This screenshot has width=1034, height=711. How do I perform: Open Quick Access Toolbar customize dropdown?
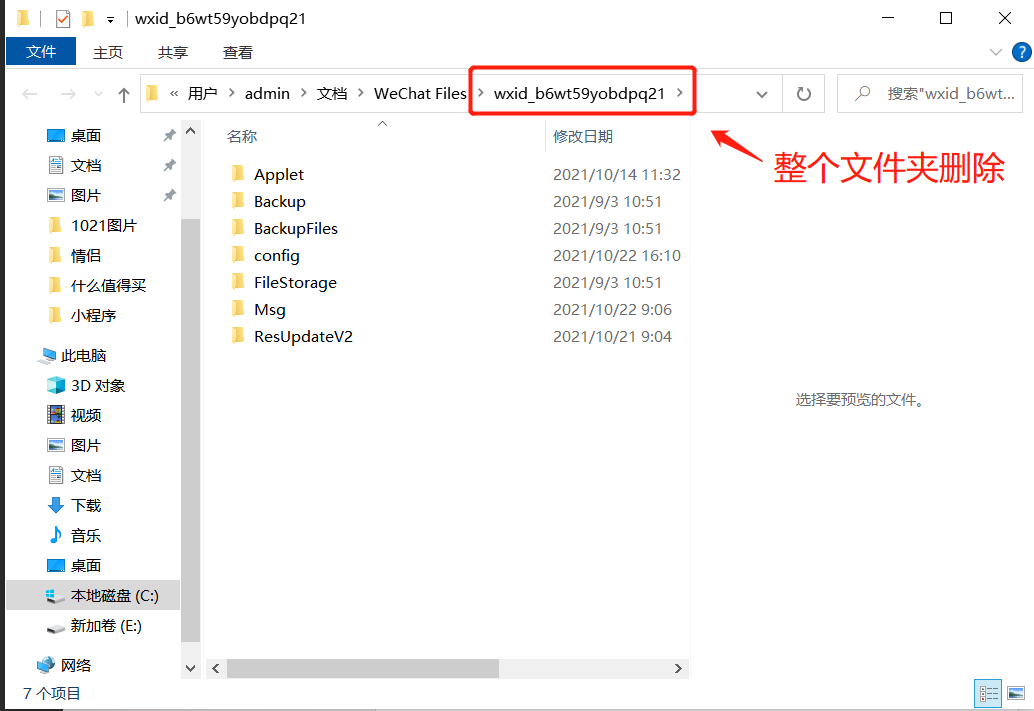(110, 19)
